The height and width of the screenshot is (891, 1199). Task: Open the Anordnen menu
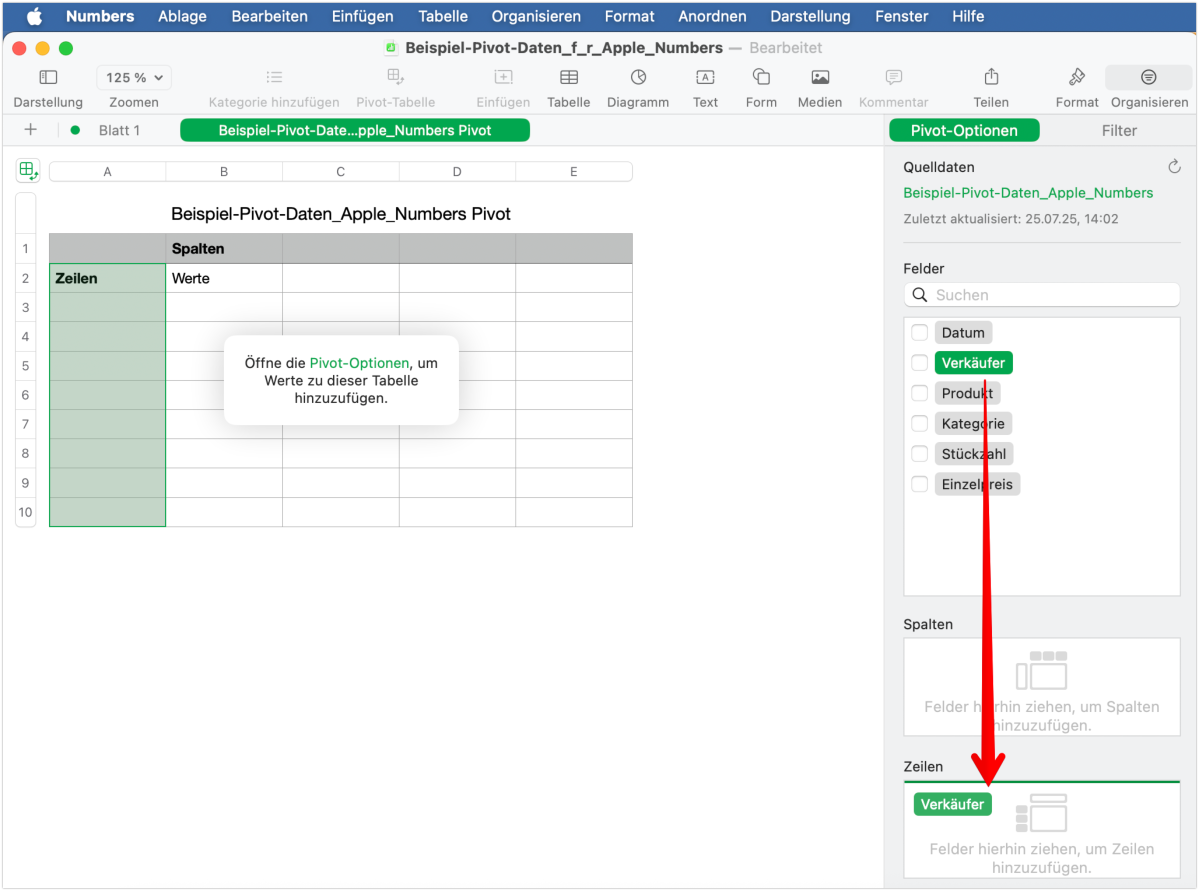click(x=712, y=16)
